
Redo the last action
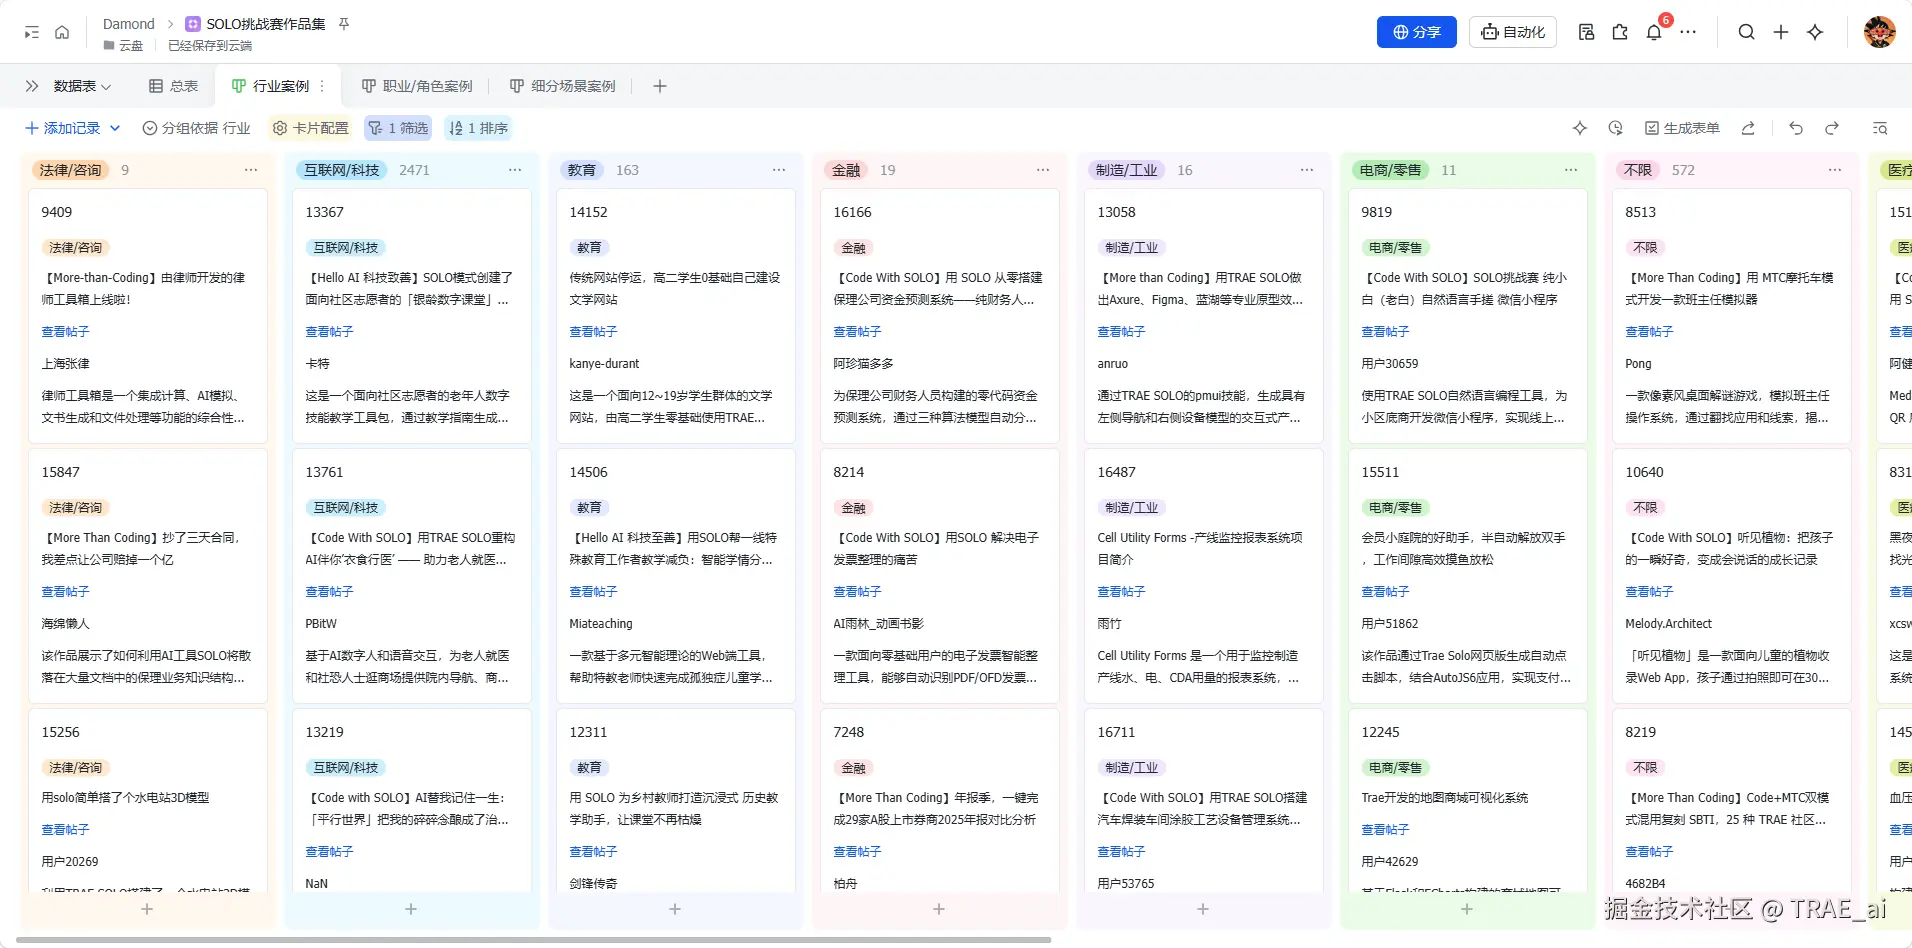pyautogui.click(x=1832, y=128)
